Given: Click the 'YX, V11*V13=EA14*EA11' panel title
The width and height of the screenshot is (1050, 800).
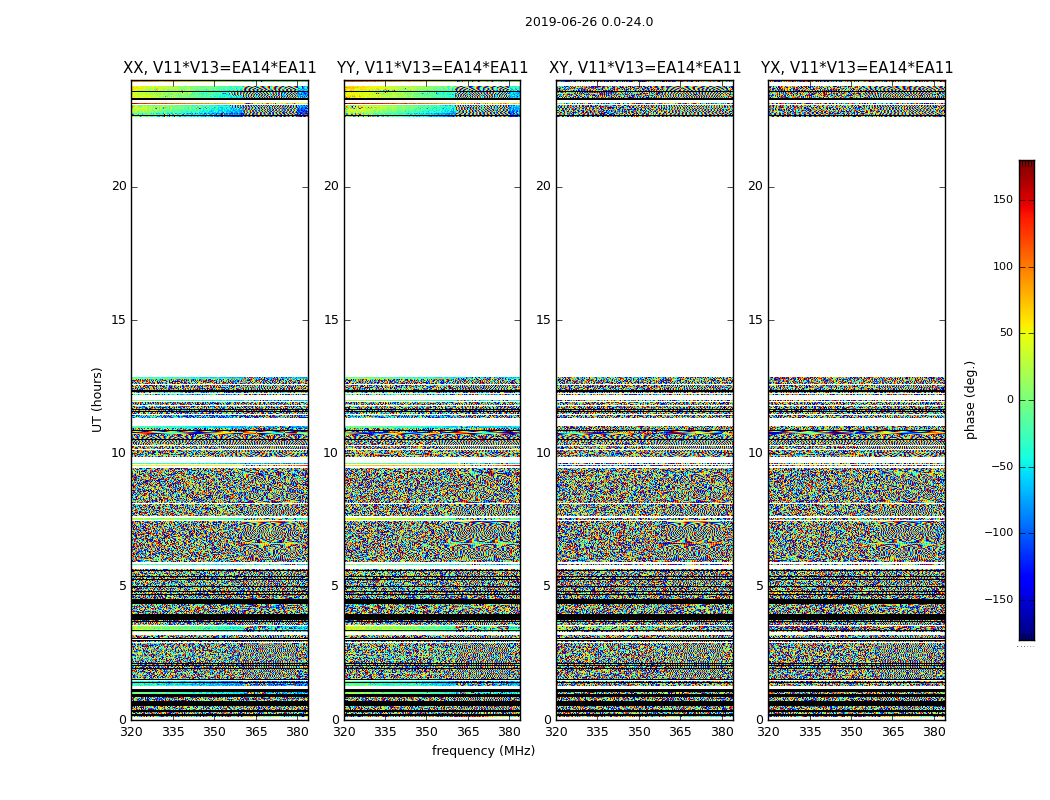Looking at the screenshot, I should point(856,68).
